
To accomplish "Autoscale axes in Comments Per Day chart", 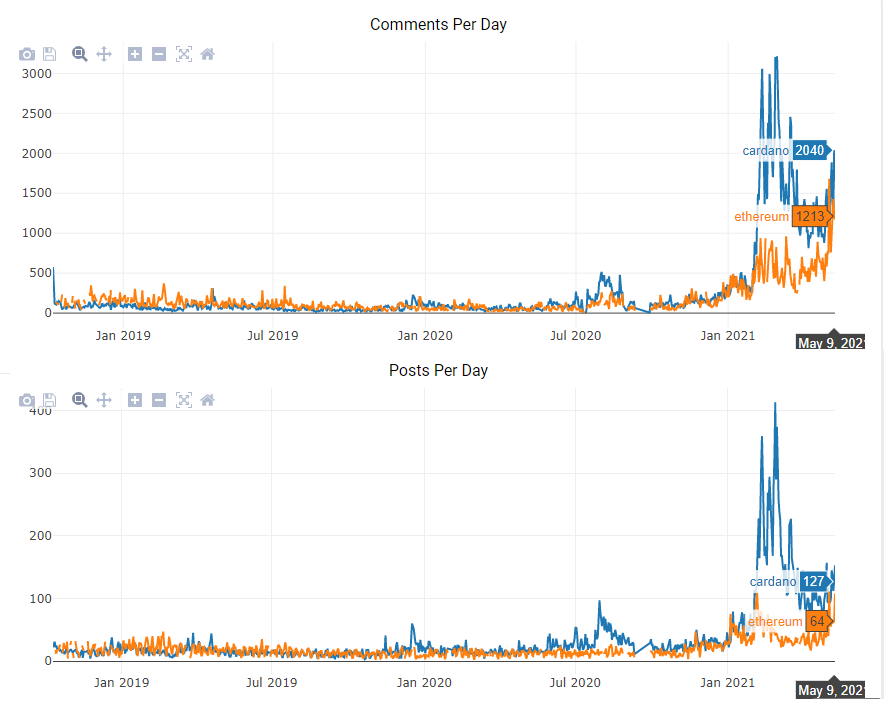I will (184, 54).
